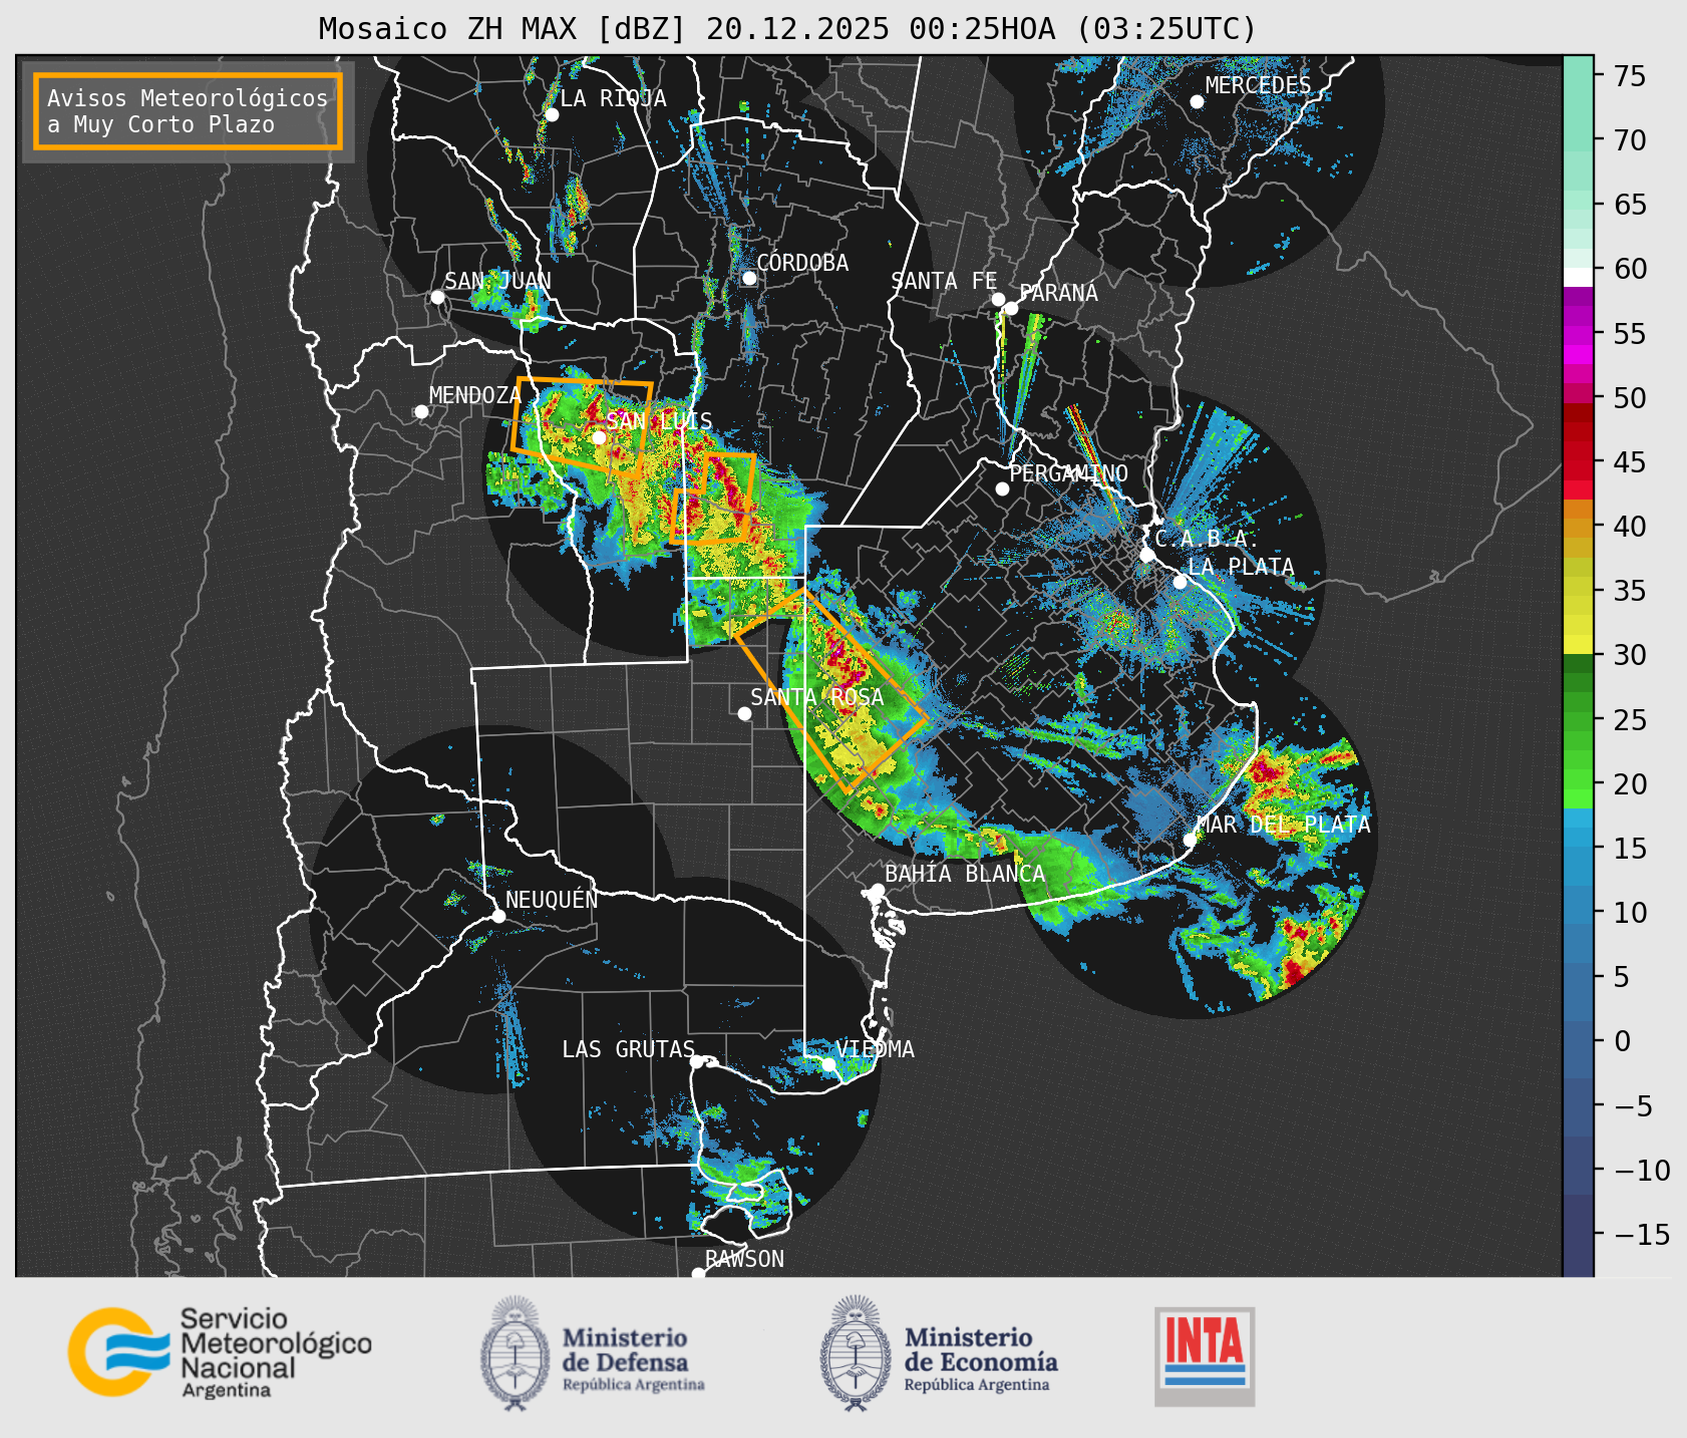Click the dark blue -15 dBZ color band
1687x1438 pixels.
point(1578,1235)
